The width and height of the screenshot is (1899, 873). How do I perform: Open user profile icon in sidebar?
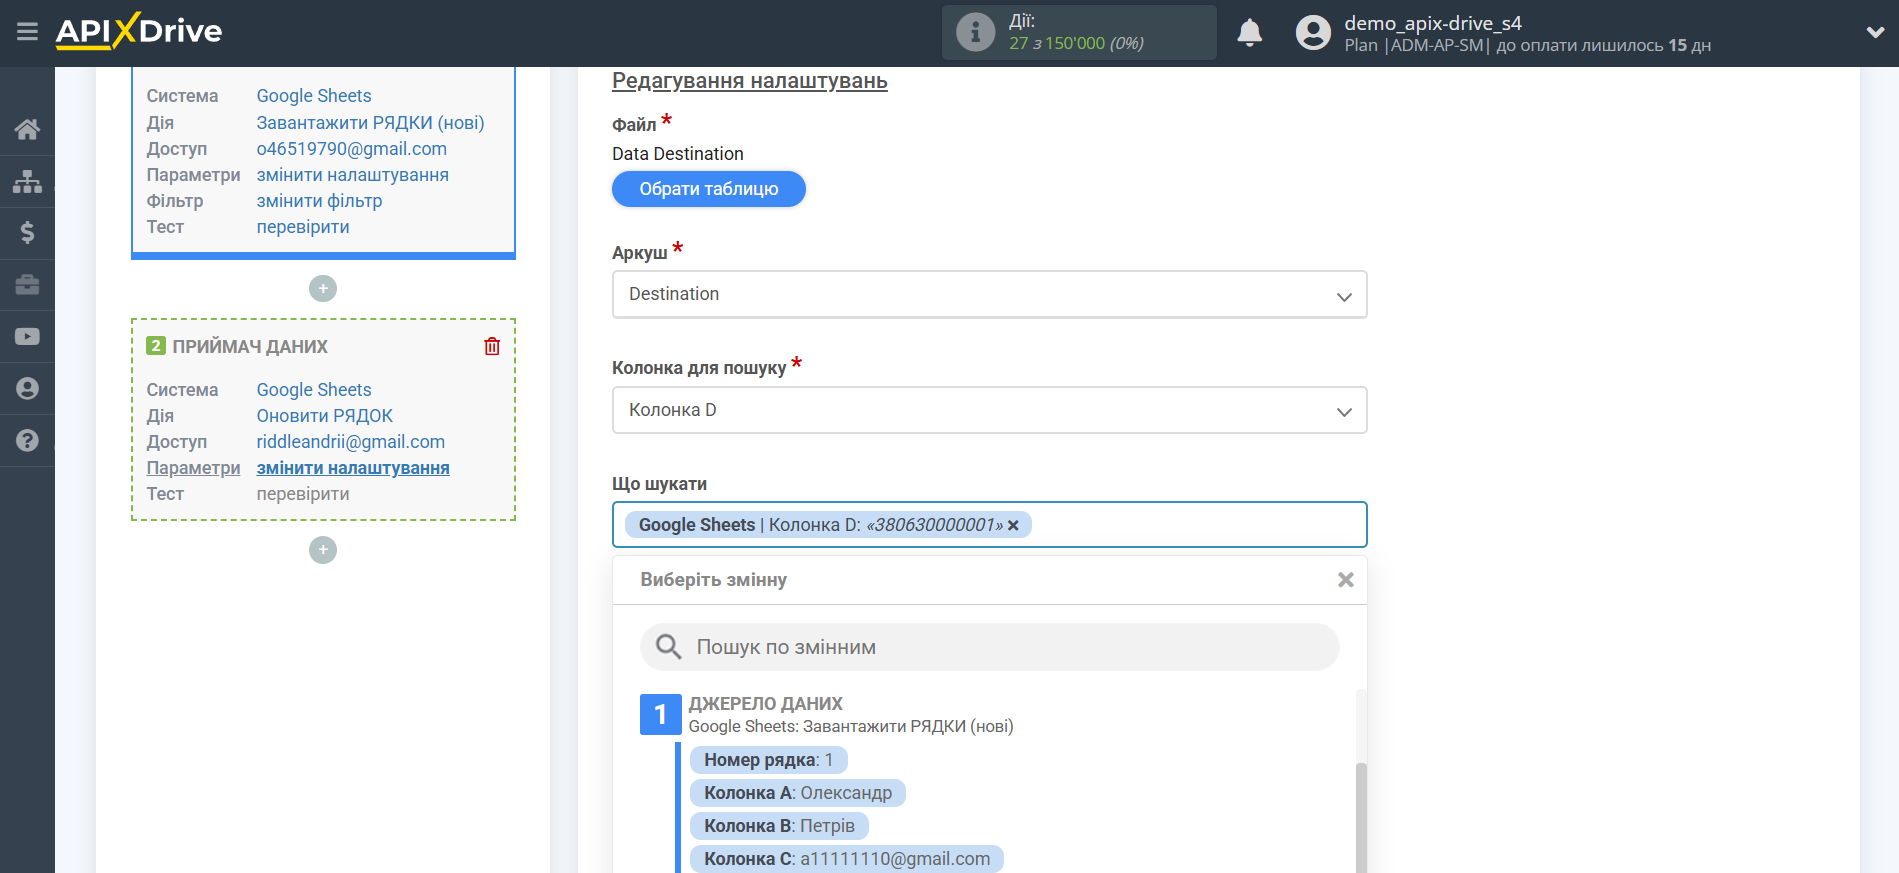pos(27,388)
